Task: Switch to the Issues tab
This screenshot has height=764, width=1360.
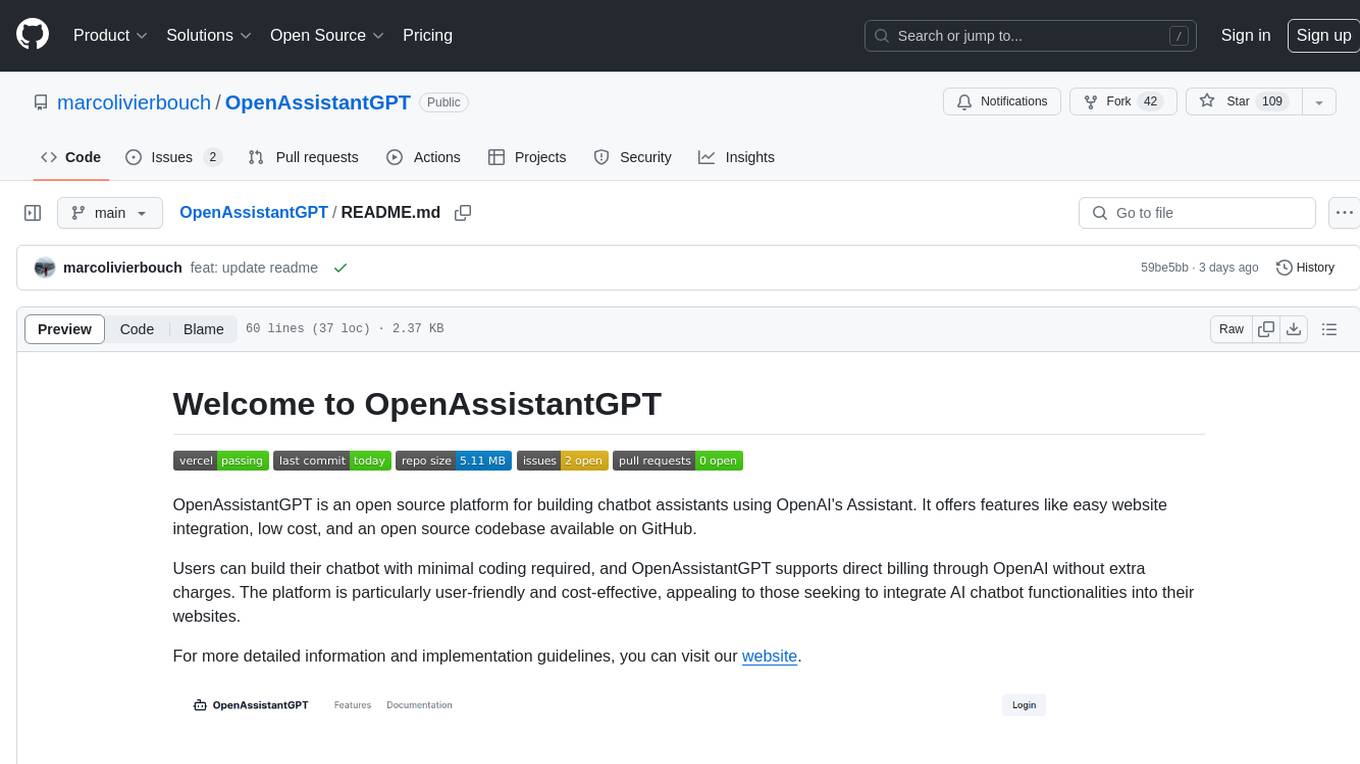Action: (x=173, y=157)
